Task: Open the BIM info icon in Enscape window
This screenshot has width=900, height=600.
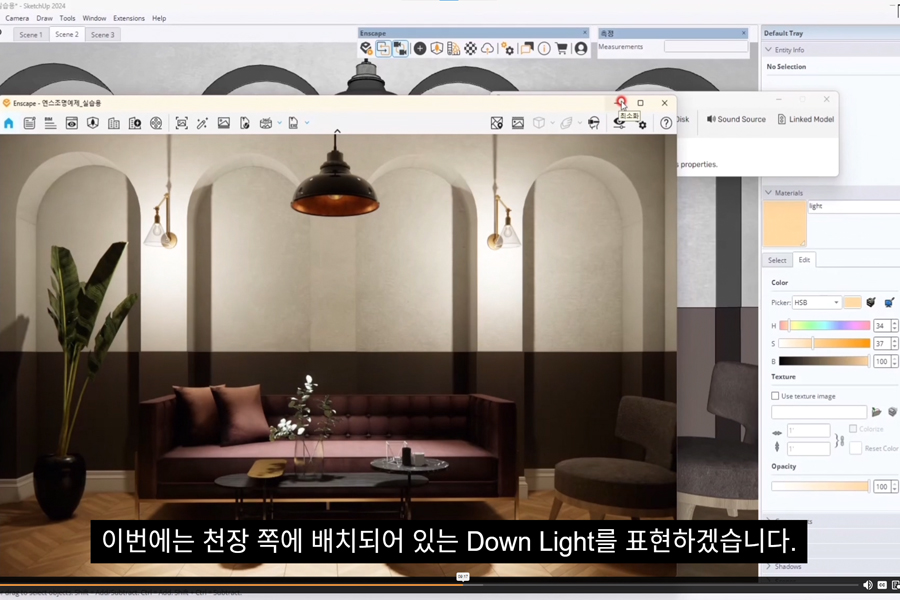Action: [51, 123]
